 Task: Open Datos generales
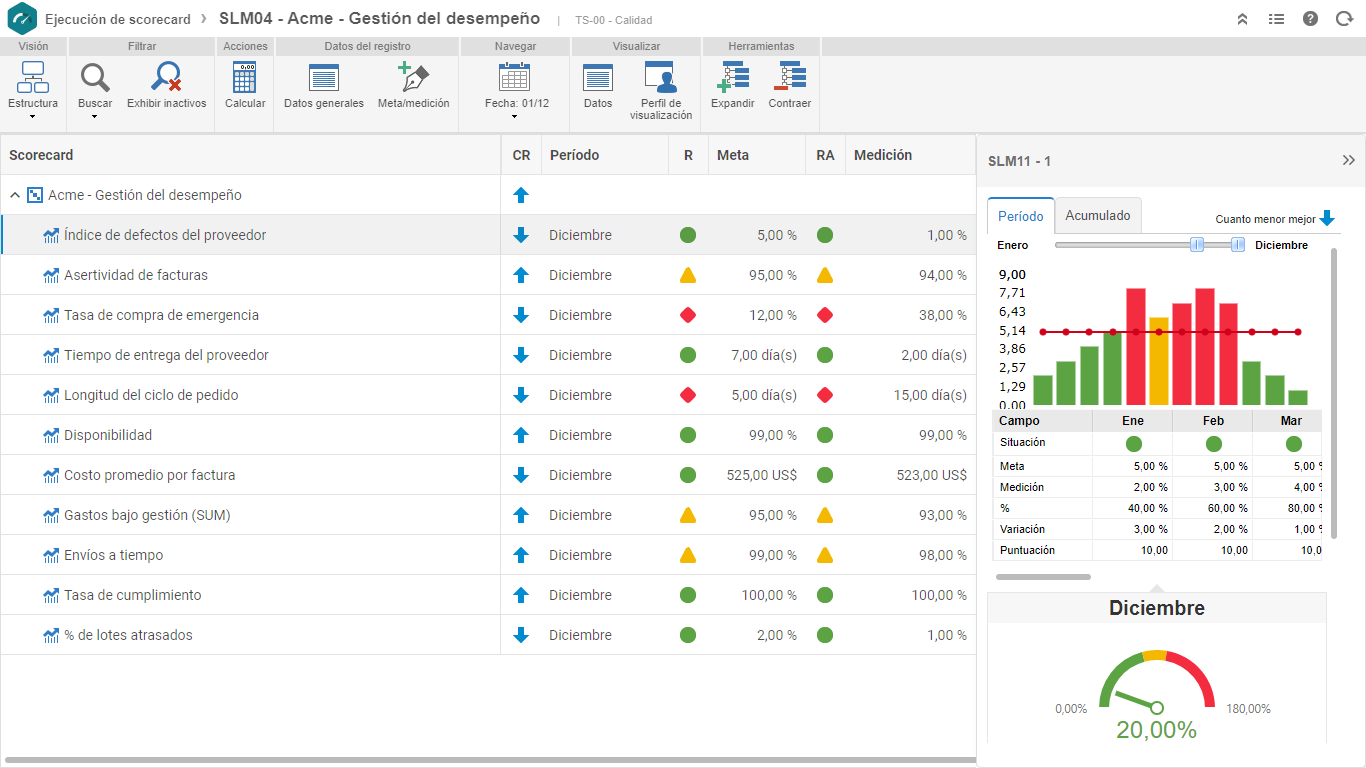(324, 78)
